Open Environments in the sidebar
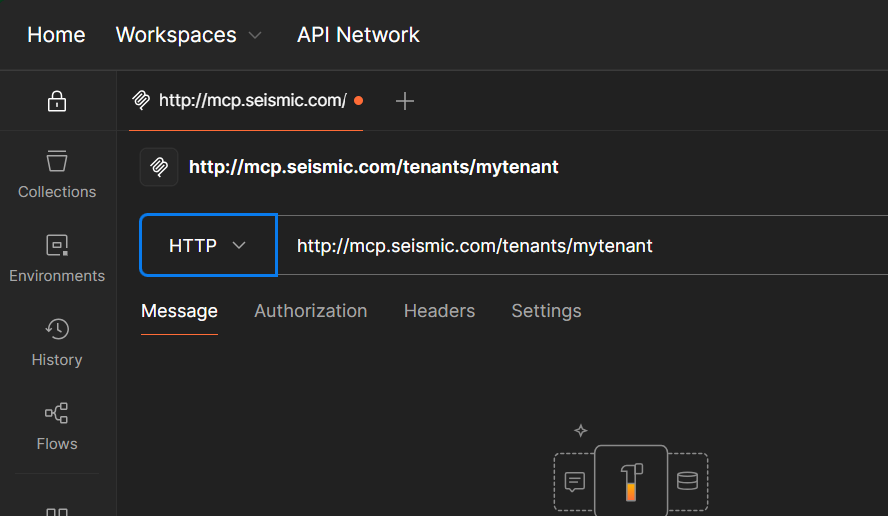The width and height of the screenshot is (888, 516). [x=57, y=259]
